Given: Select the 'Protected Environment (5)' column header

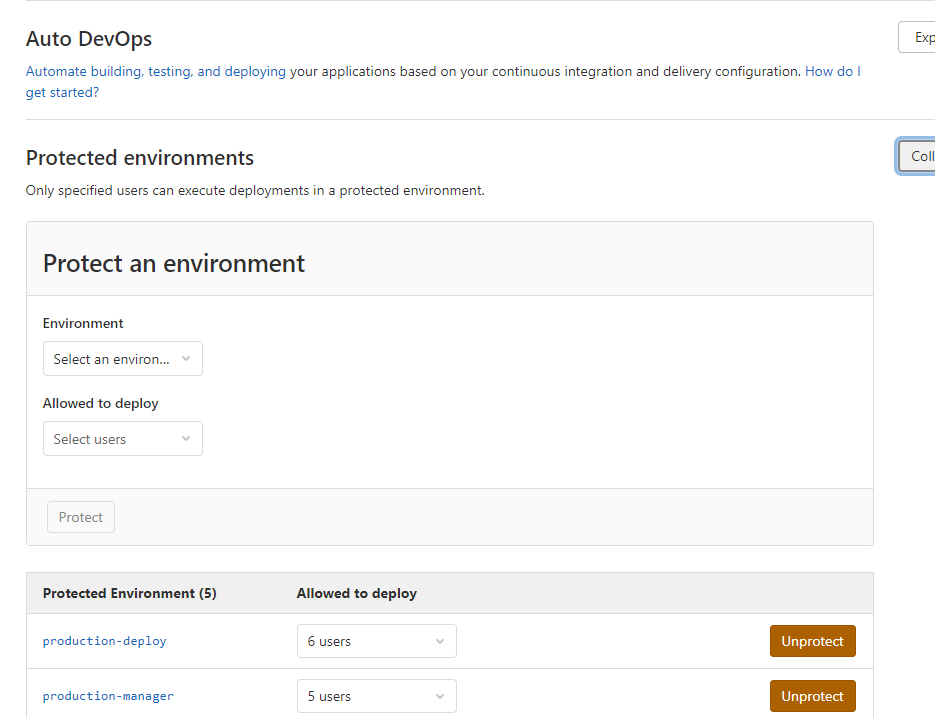Looking at the screenshot, I should click(x=129, y=593).
